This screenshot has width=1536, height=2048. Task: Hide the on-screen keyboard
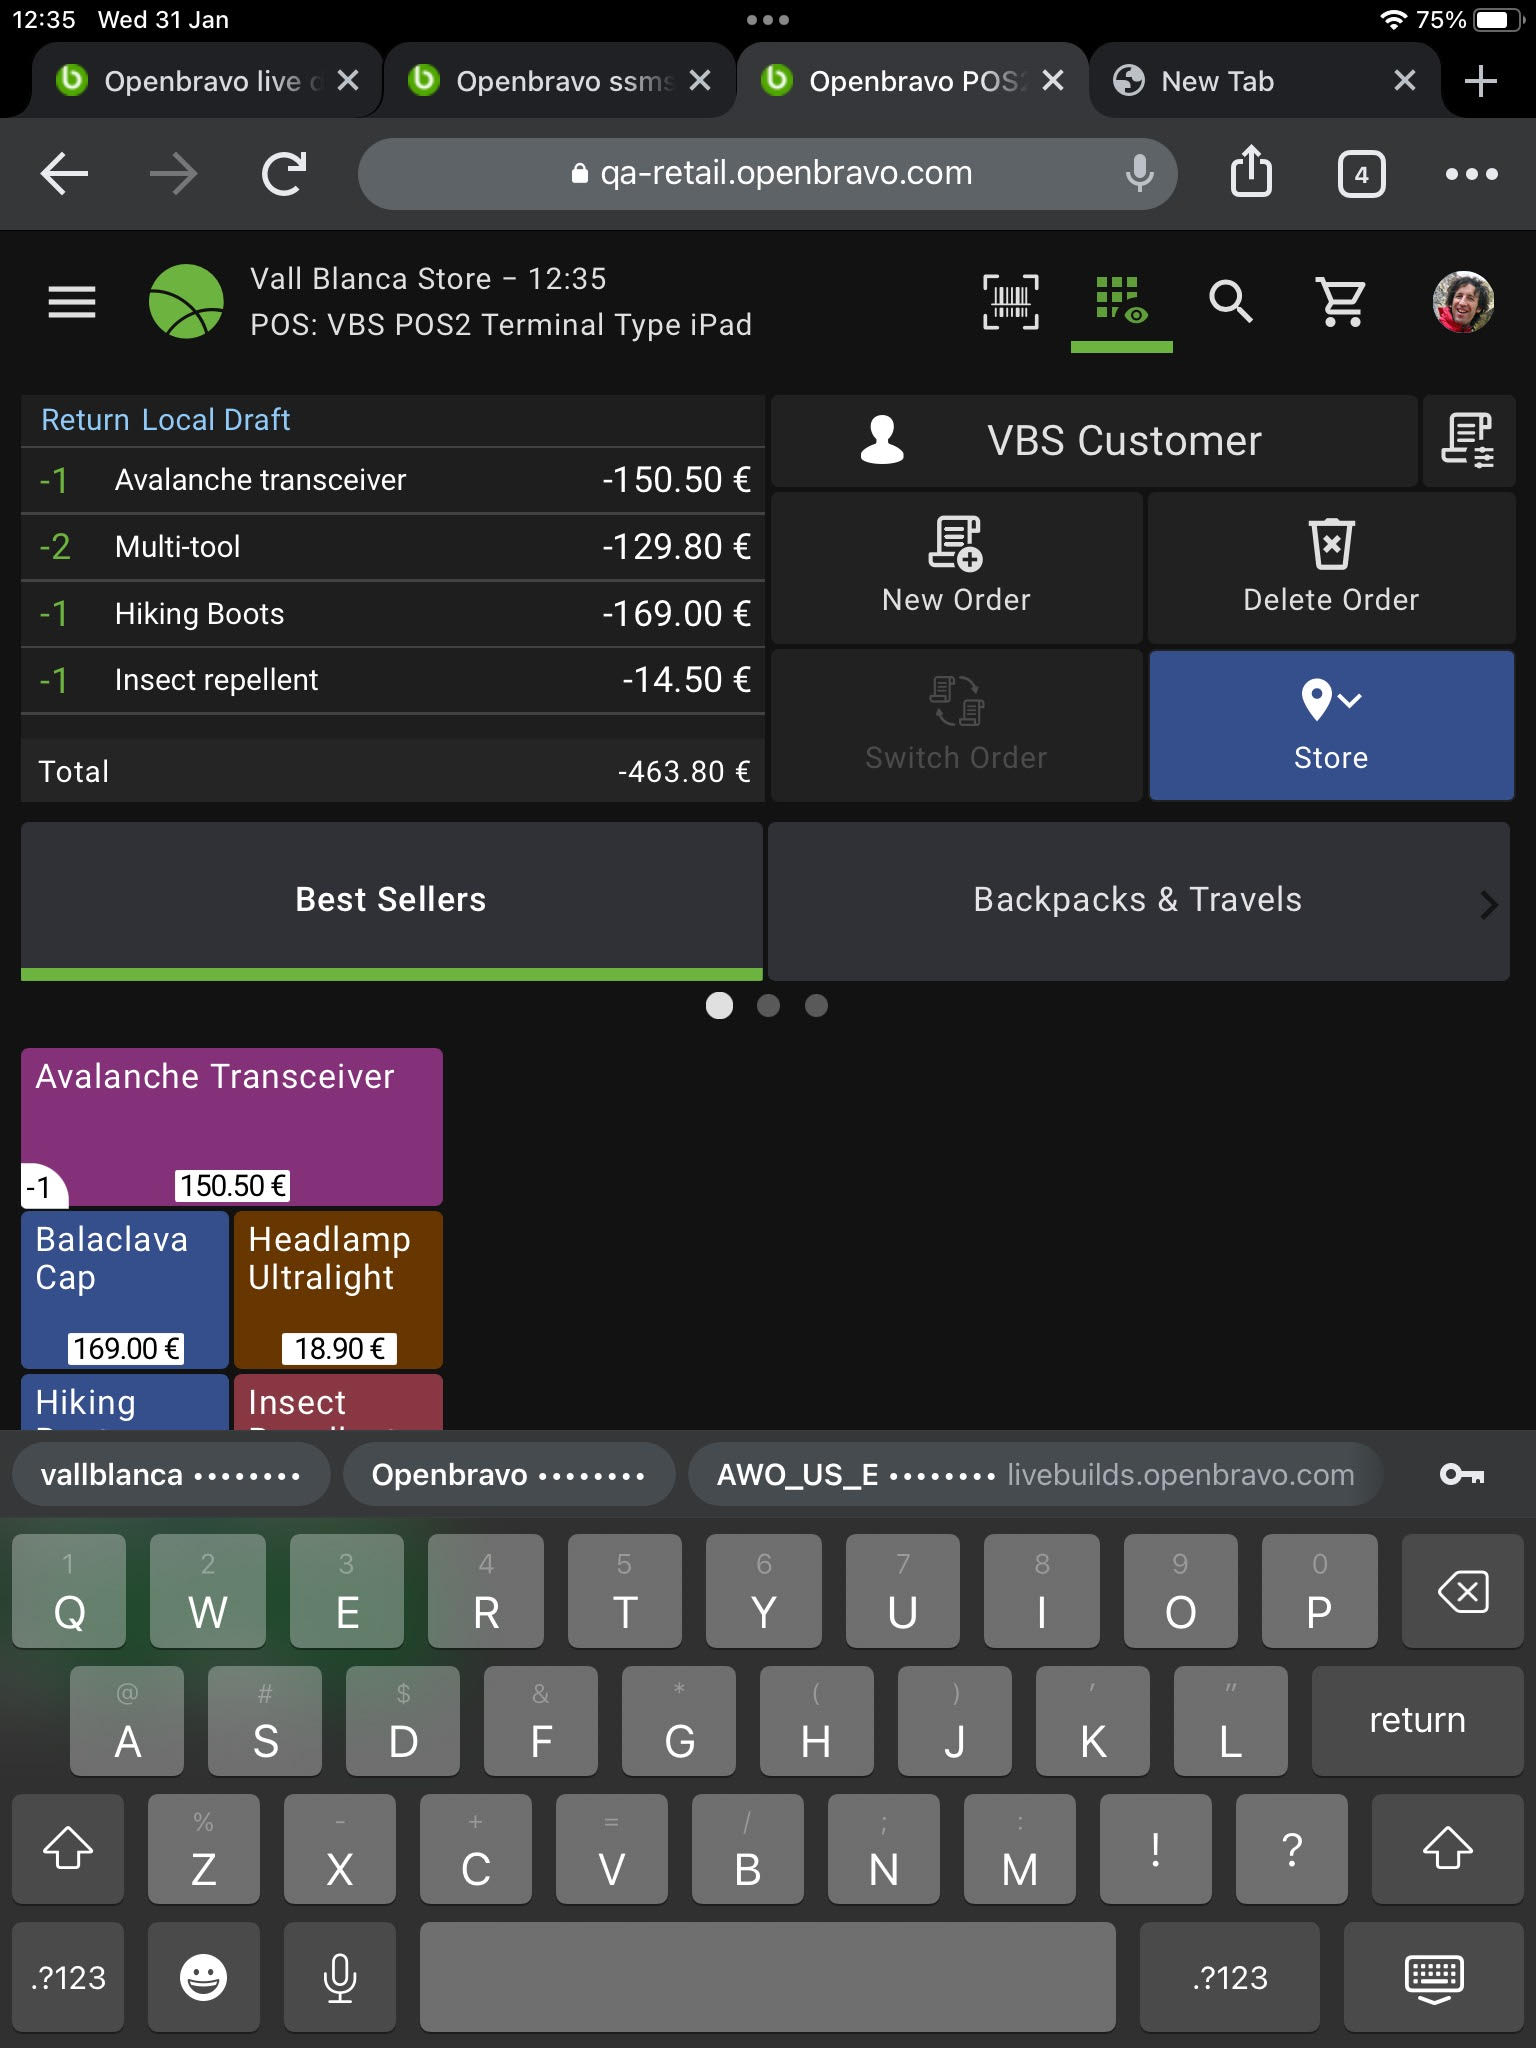(1434, 1977)
